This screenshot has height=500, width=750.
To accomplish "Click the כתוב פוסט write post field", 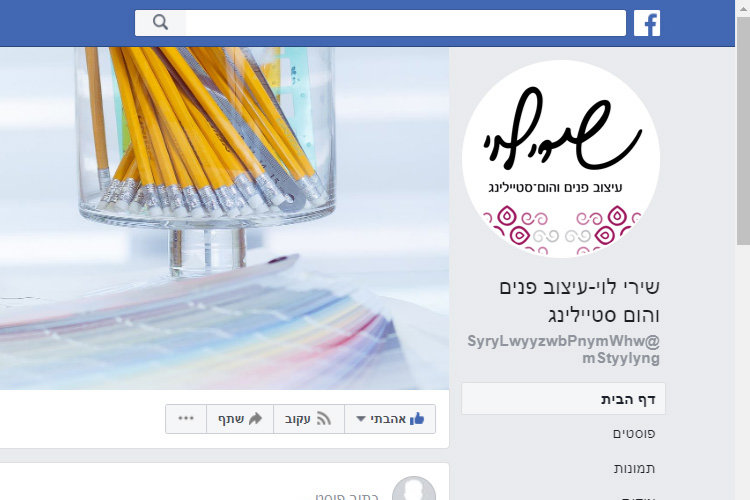I will tap(347, 497).
